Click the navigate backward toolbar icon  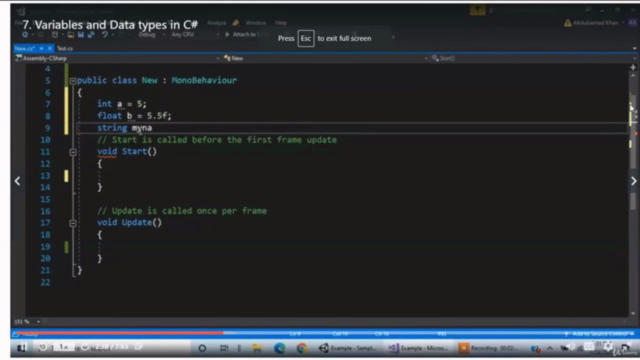point(25,35)
